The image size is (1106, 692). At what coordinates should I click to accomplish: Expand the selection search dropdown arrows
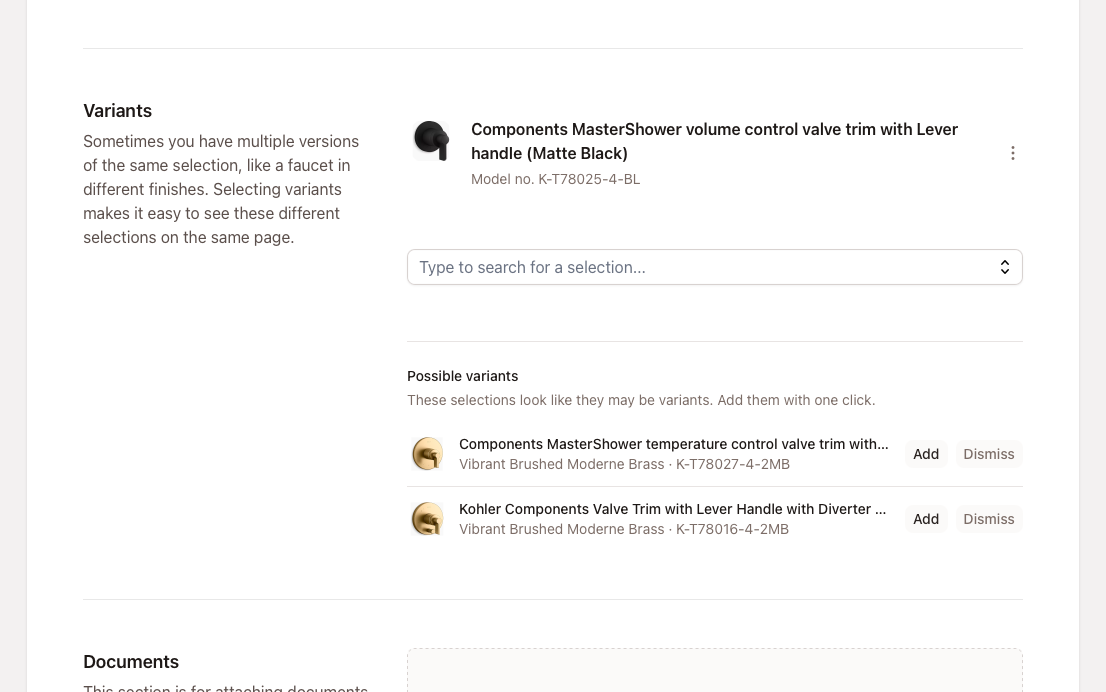click(1004, 267)
